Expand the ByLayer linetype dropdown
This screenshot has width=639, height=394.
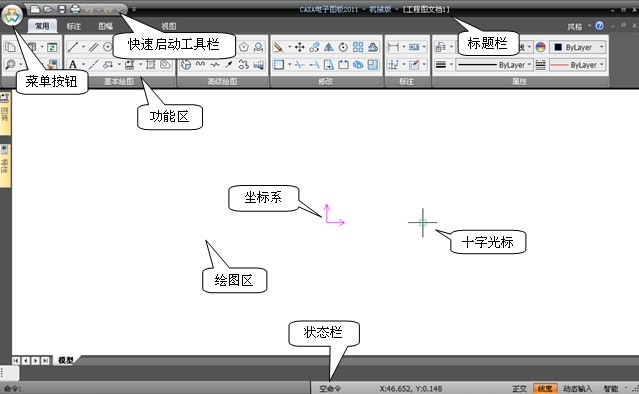(494, 65)
